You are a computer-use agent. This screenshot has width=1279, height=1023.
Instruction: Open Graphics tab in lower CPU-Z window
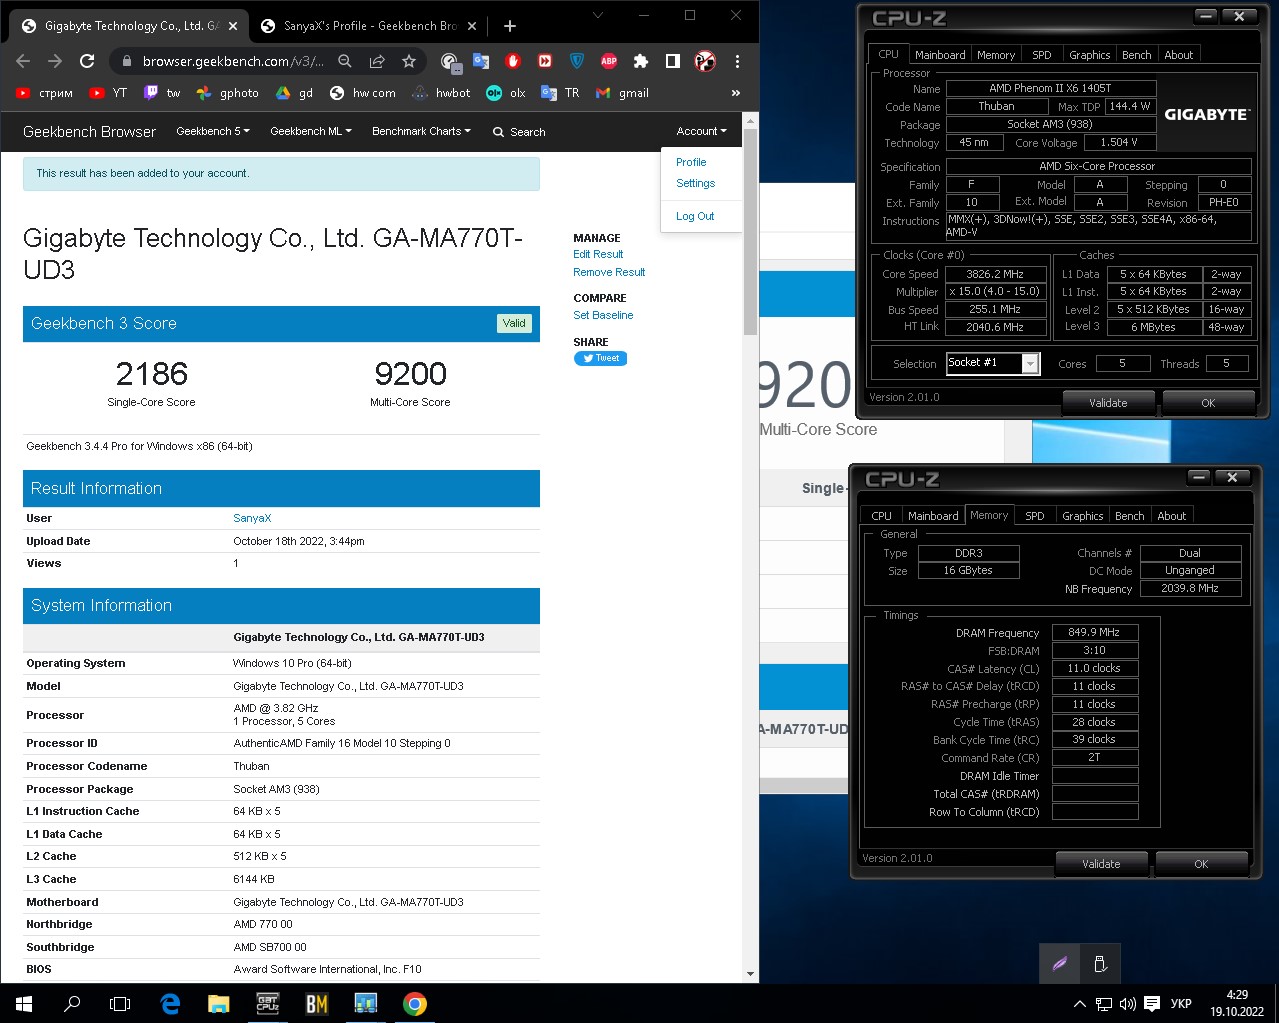point(1083,516)
